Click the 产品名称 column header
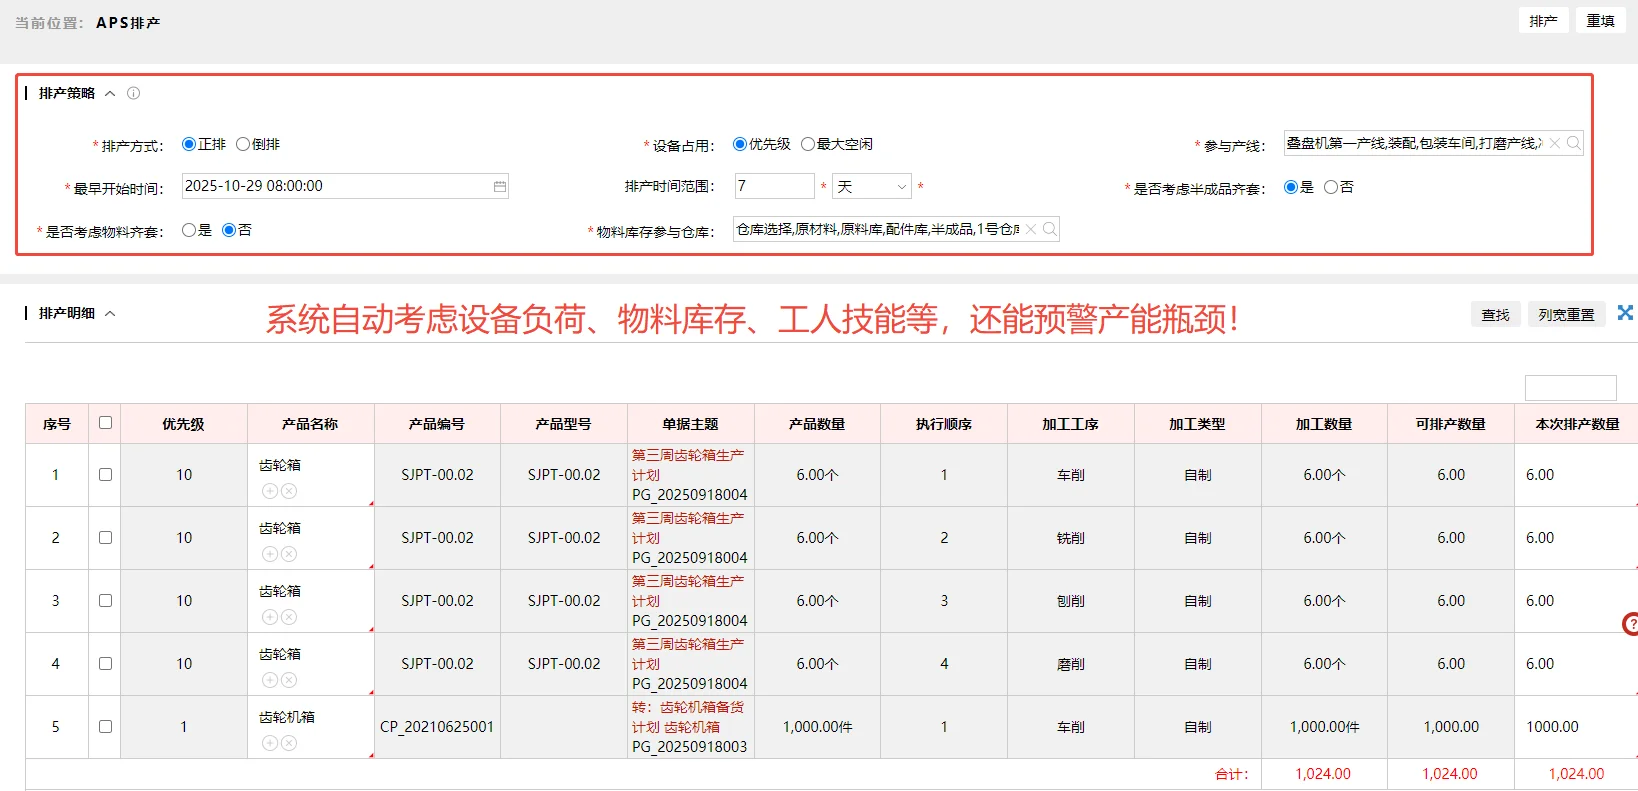The image size is (1638, 791). click(x=310, y=424)
